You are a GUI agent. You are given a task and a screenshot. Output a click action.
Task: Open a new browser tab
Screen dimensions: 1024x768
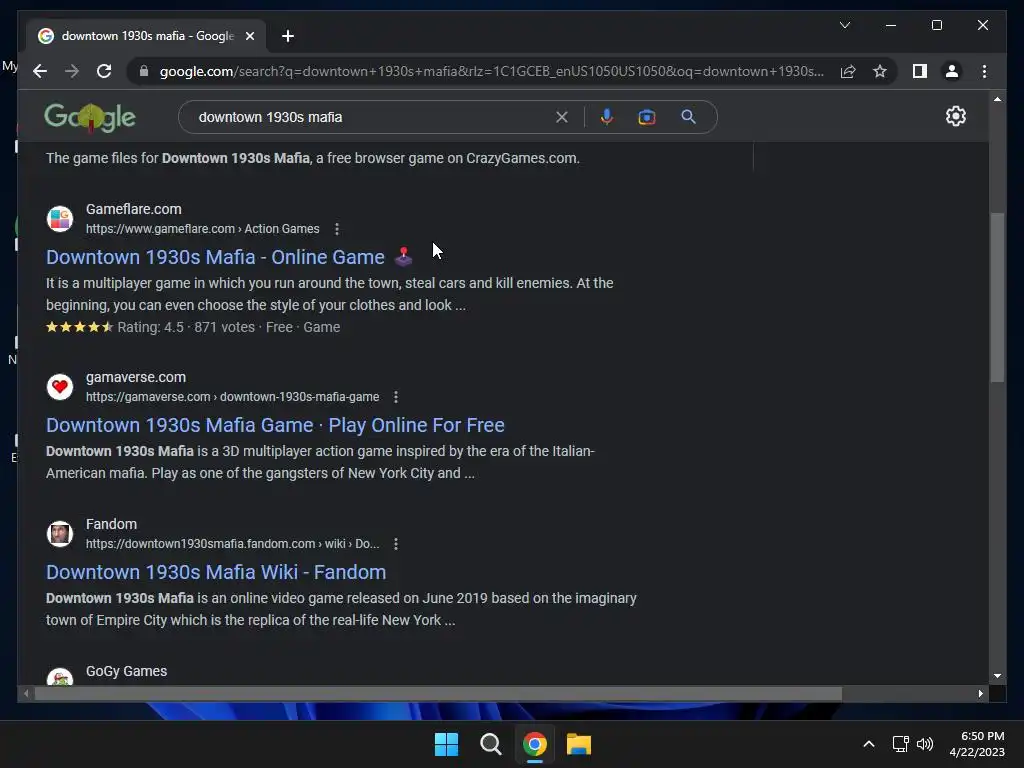point(288,36)
